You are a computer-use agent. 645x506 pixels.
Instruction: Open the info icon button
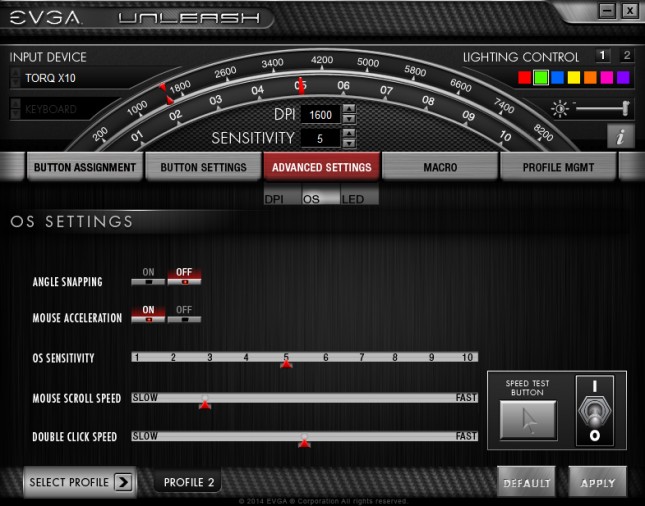coord(620,136)
